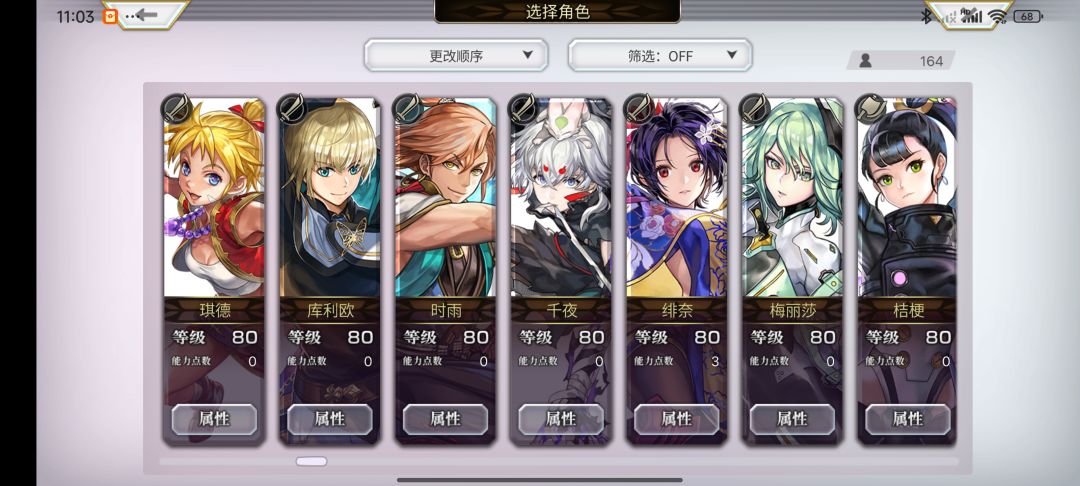Tap the Wi-Fi status icon
Image resolution: width=1080 pixels, height=486 pixels.
[x=997, y=16]
